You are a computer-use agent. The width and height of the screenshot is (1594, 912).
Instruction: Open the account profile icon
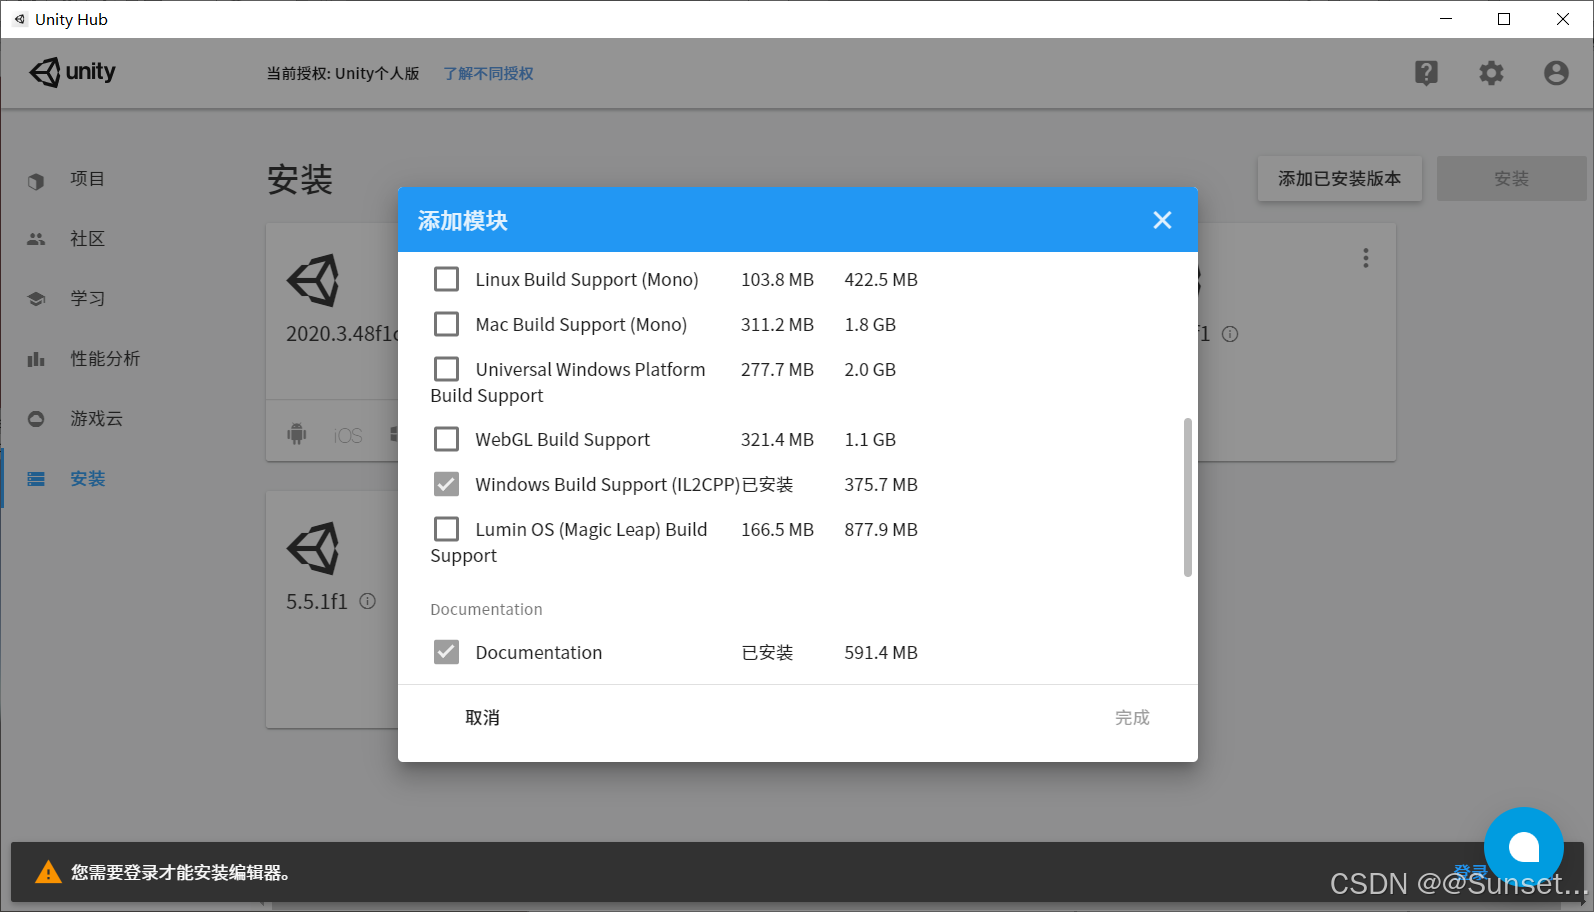(1556, 73)
